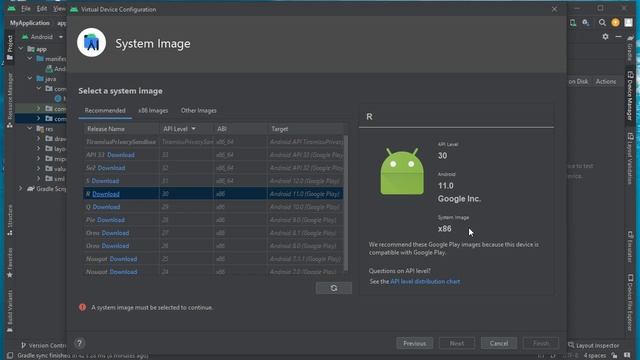The image size is (640, 360).
Task: Expand the drawable folder under res
Action: coord(39,139)
